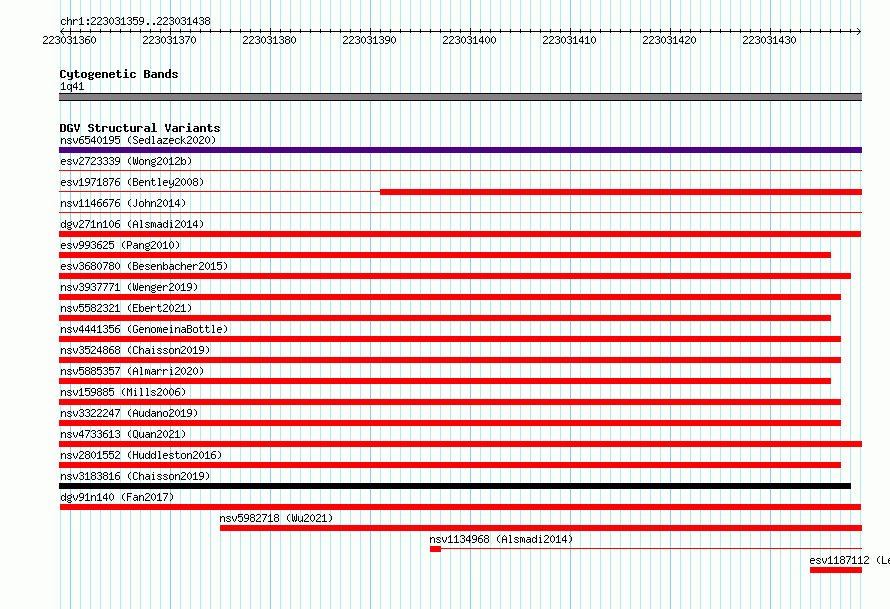Click the 223031390 ruler position label
Screen dimensions: 890x609
(369, 40)
